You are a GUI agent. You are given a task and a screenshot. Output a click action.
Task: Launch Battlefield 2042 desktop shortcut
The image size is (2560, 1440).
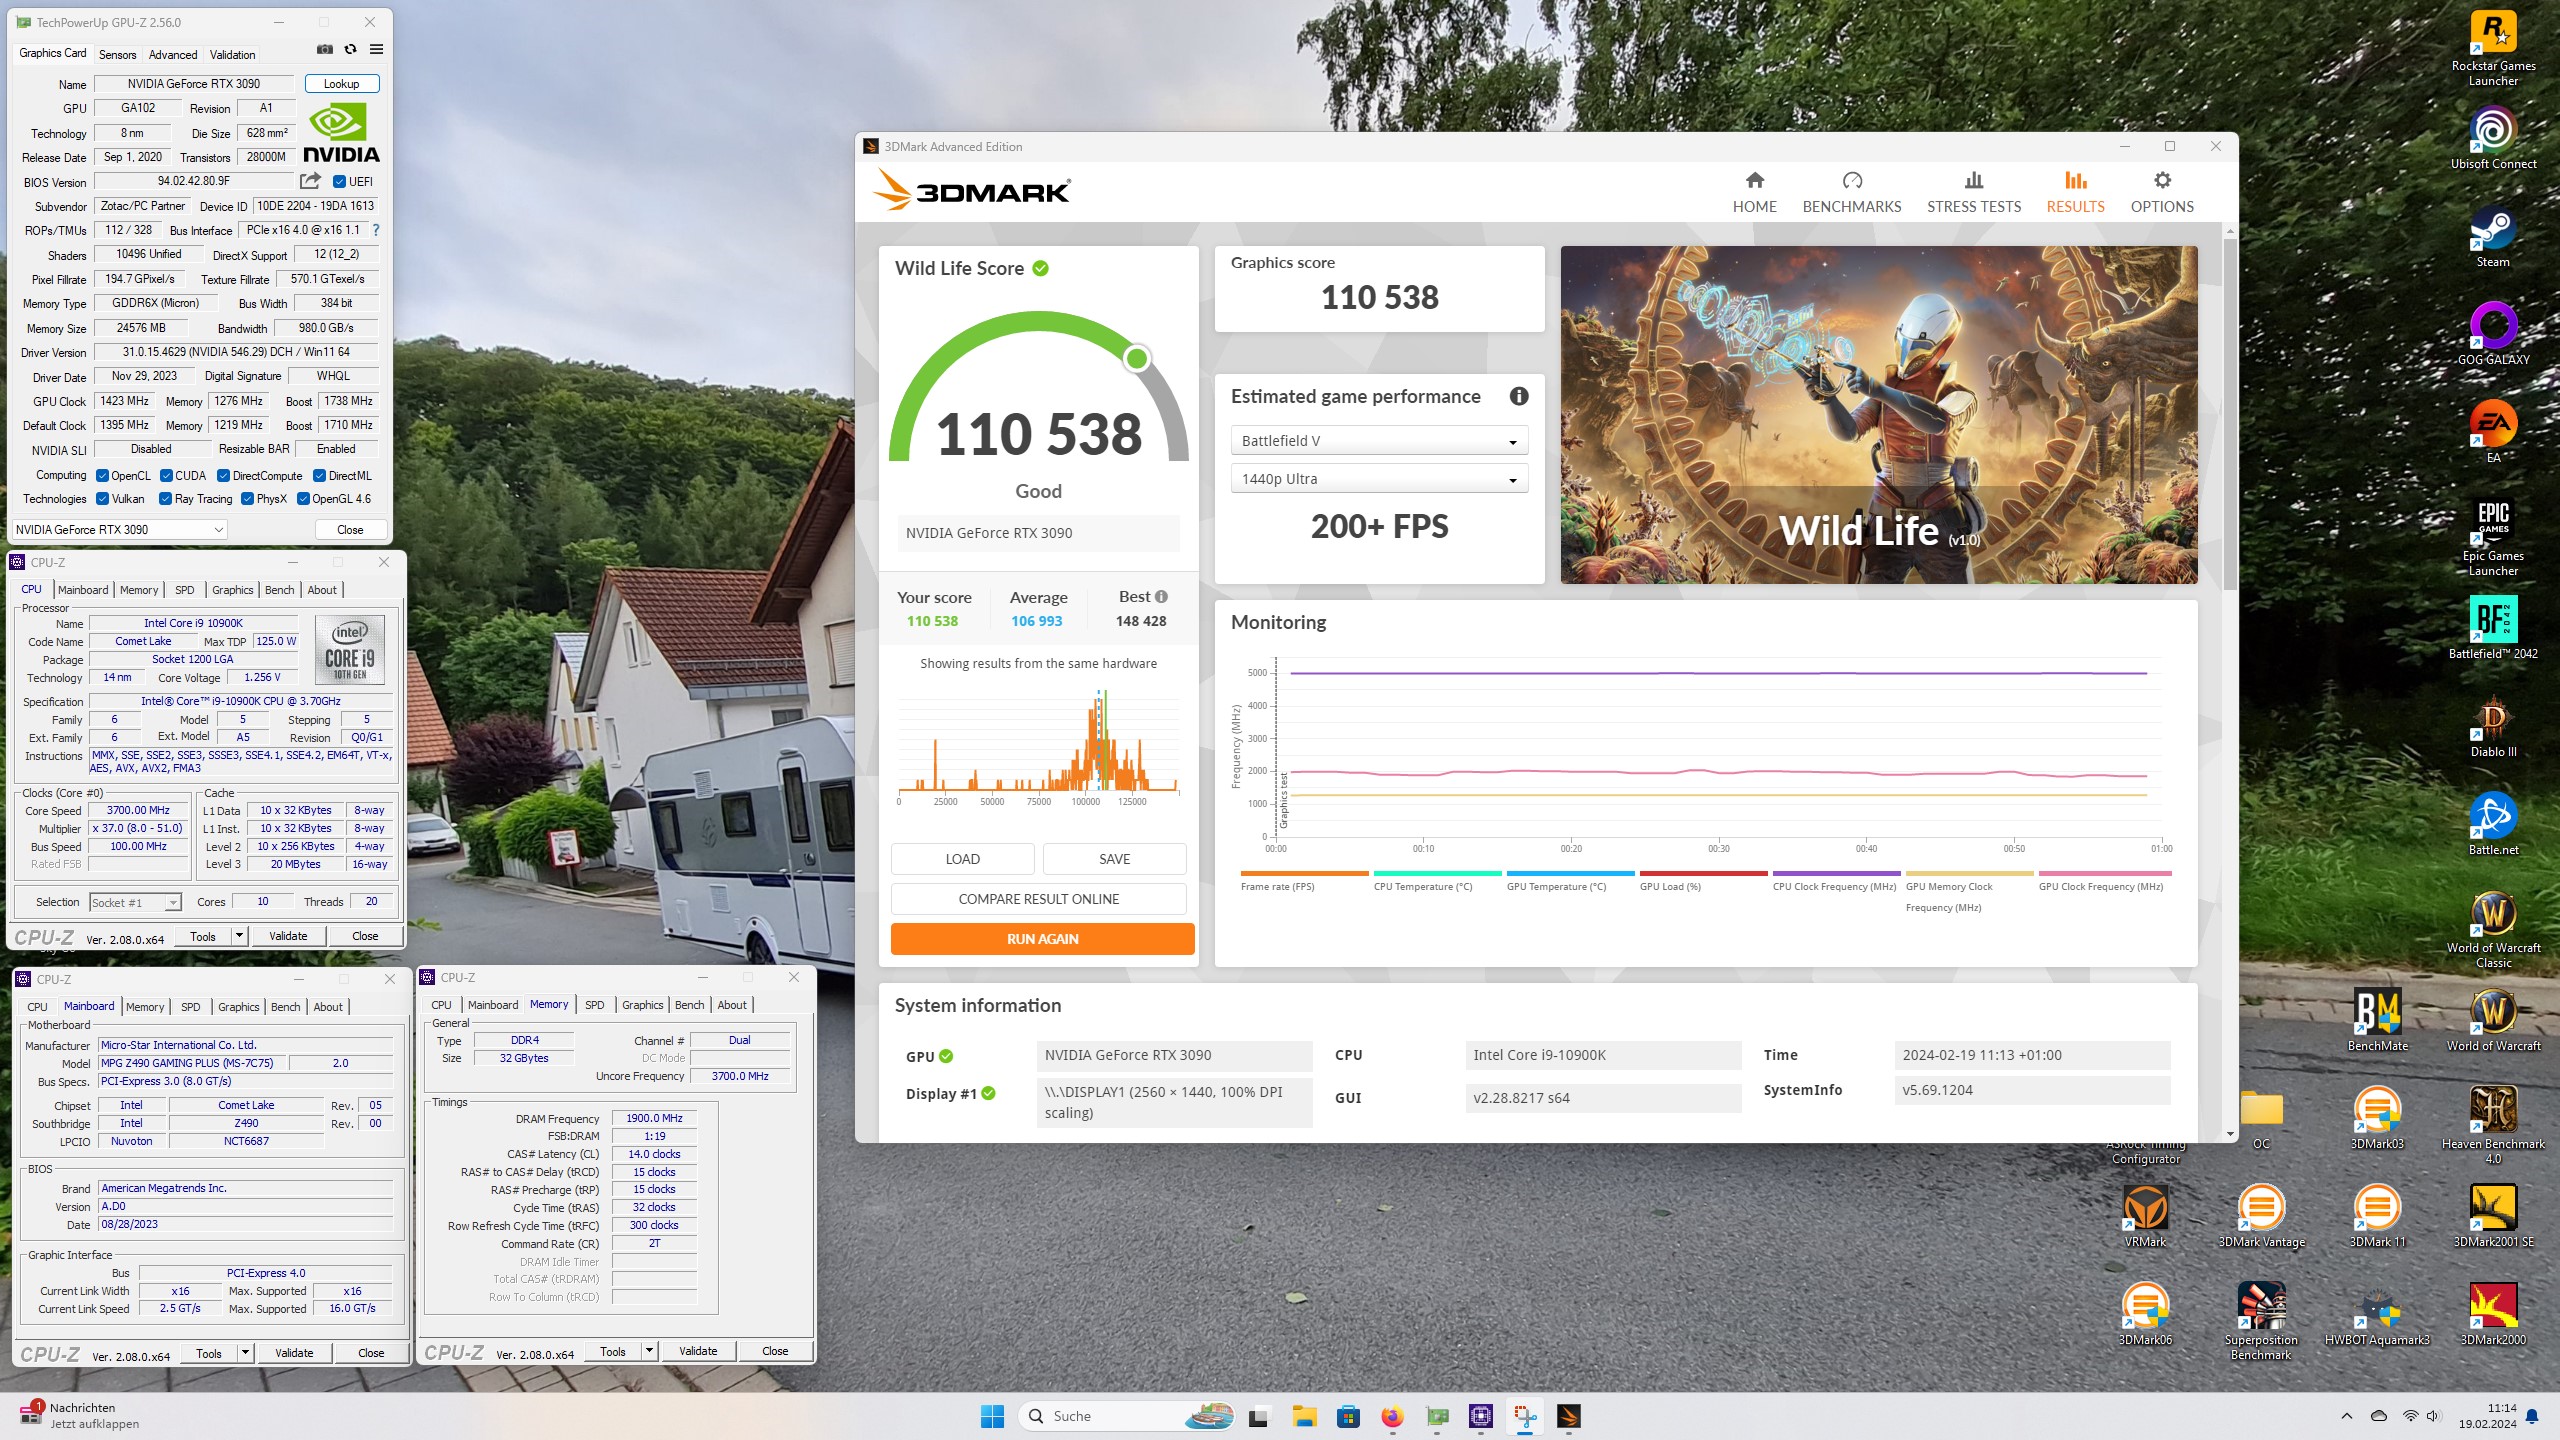[2493, 628]
